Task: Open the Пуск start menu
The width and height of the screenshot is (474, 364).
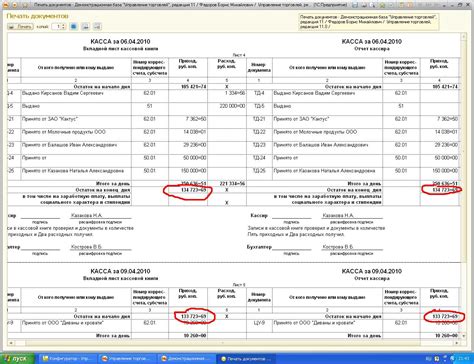Action: 17,359
